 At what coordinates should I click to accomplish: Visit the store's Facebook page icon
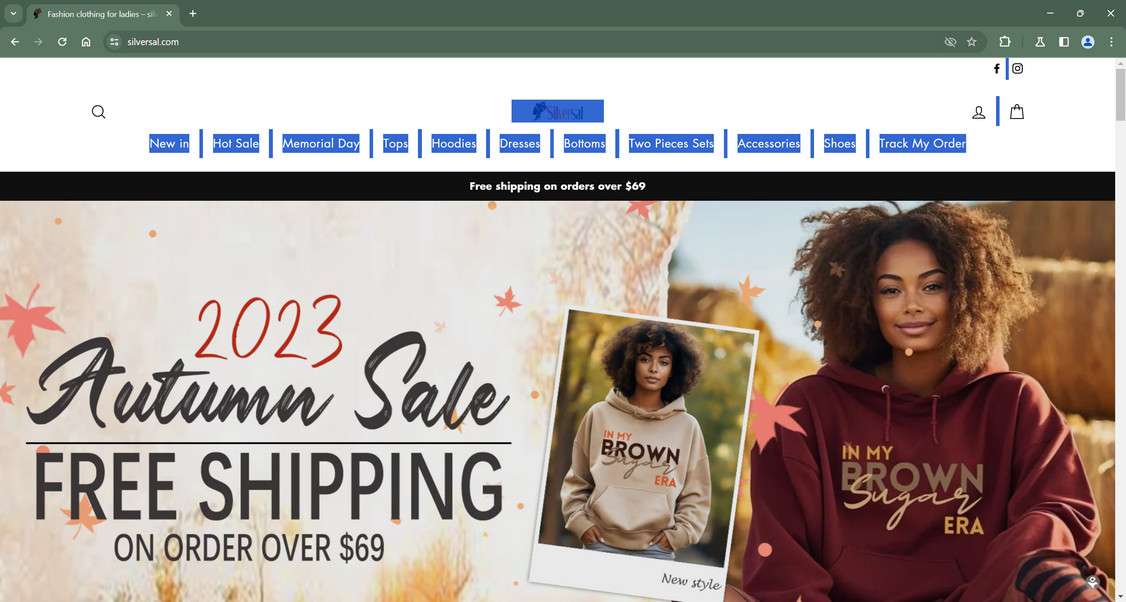tap(996, 69)
